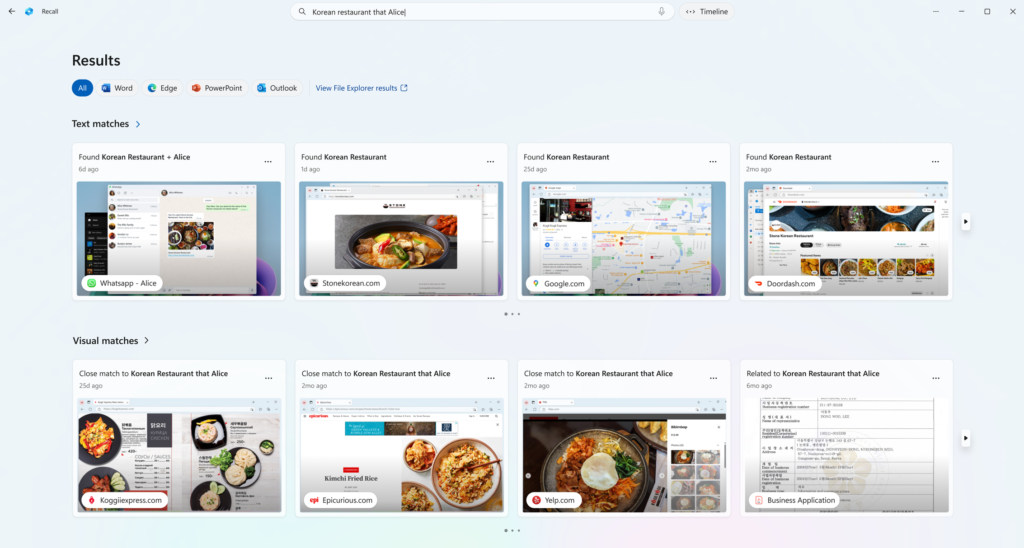Image resolution: width=1024 pixels, height=548 pixels.
Task: Show next text matches with right arrow
Action: (x=965, y=221)
